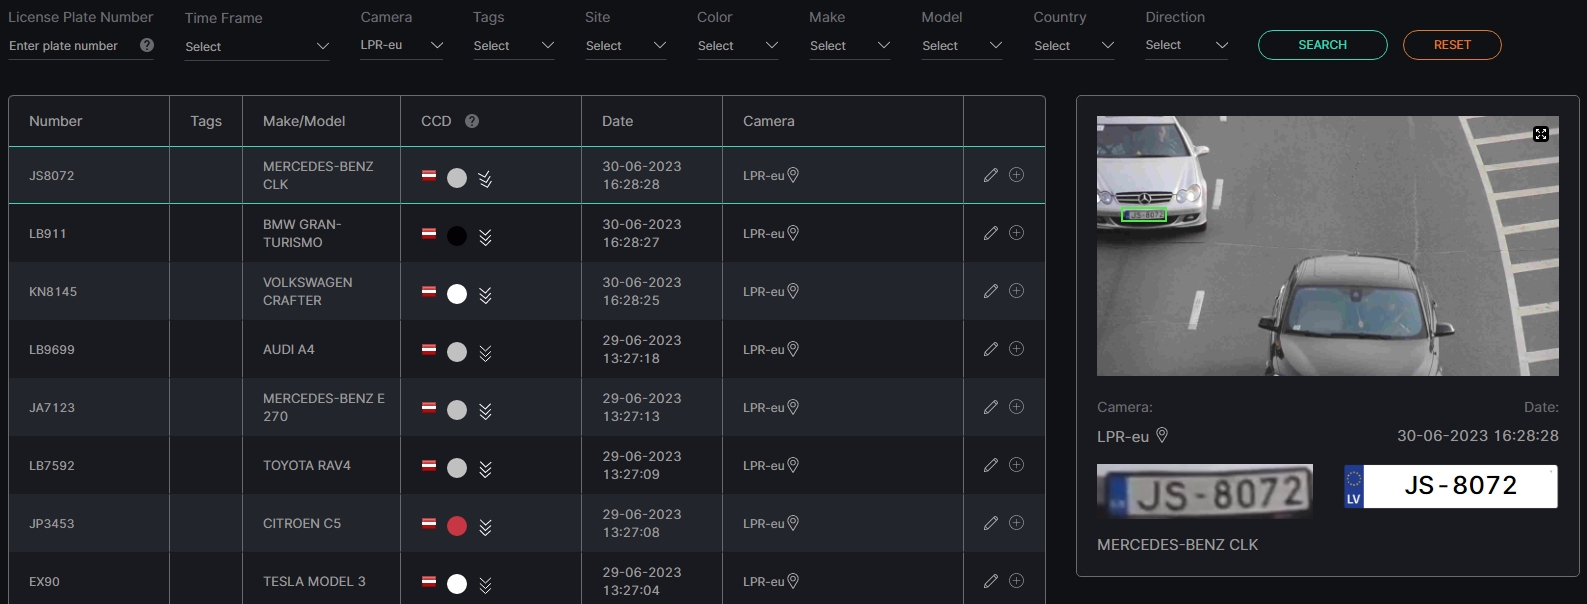The width and height of the screenshot is (1587, 604).
Task: Show camera location for JS8072 row
Action: (x=793, y=175)
